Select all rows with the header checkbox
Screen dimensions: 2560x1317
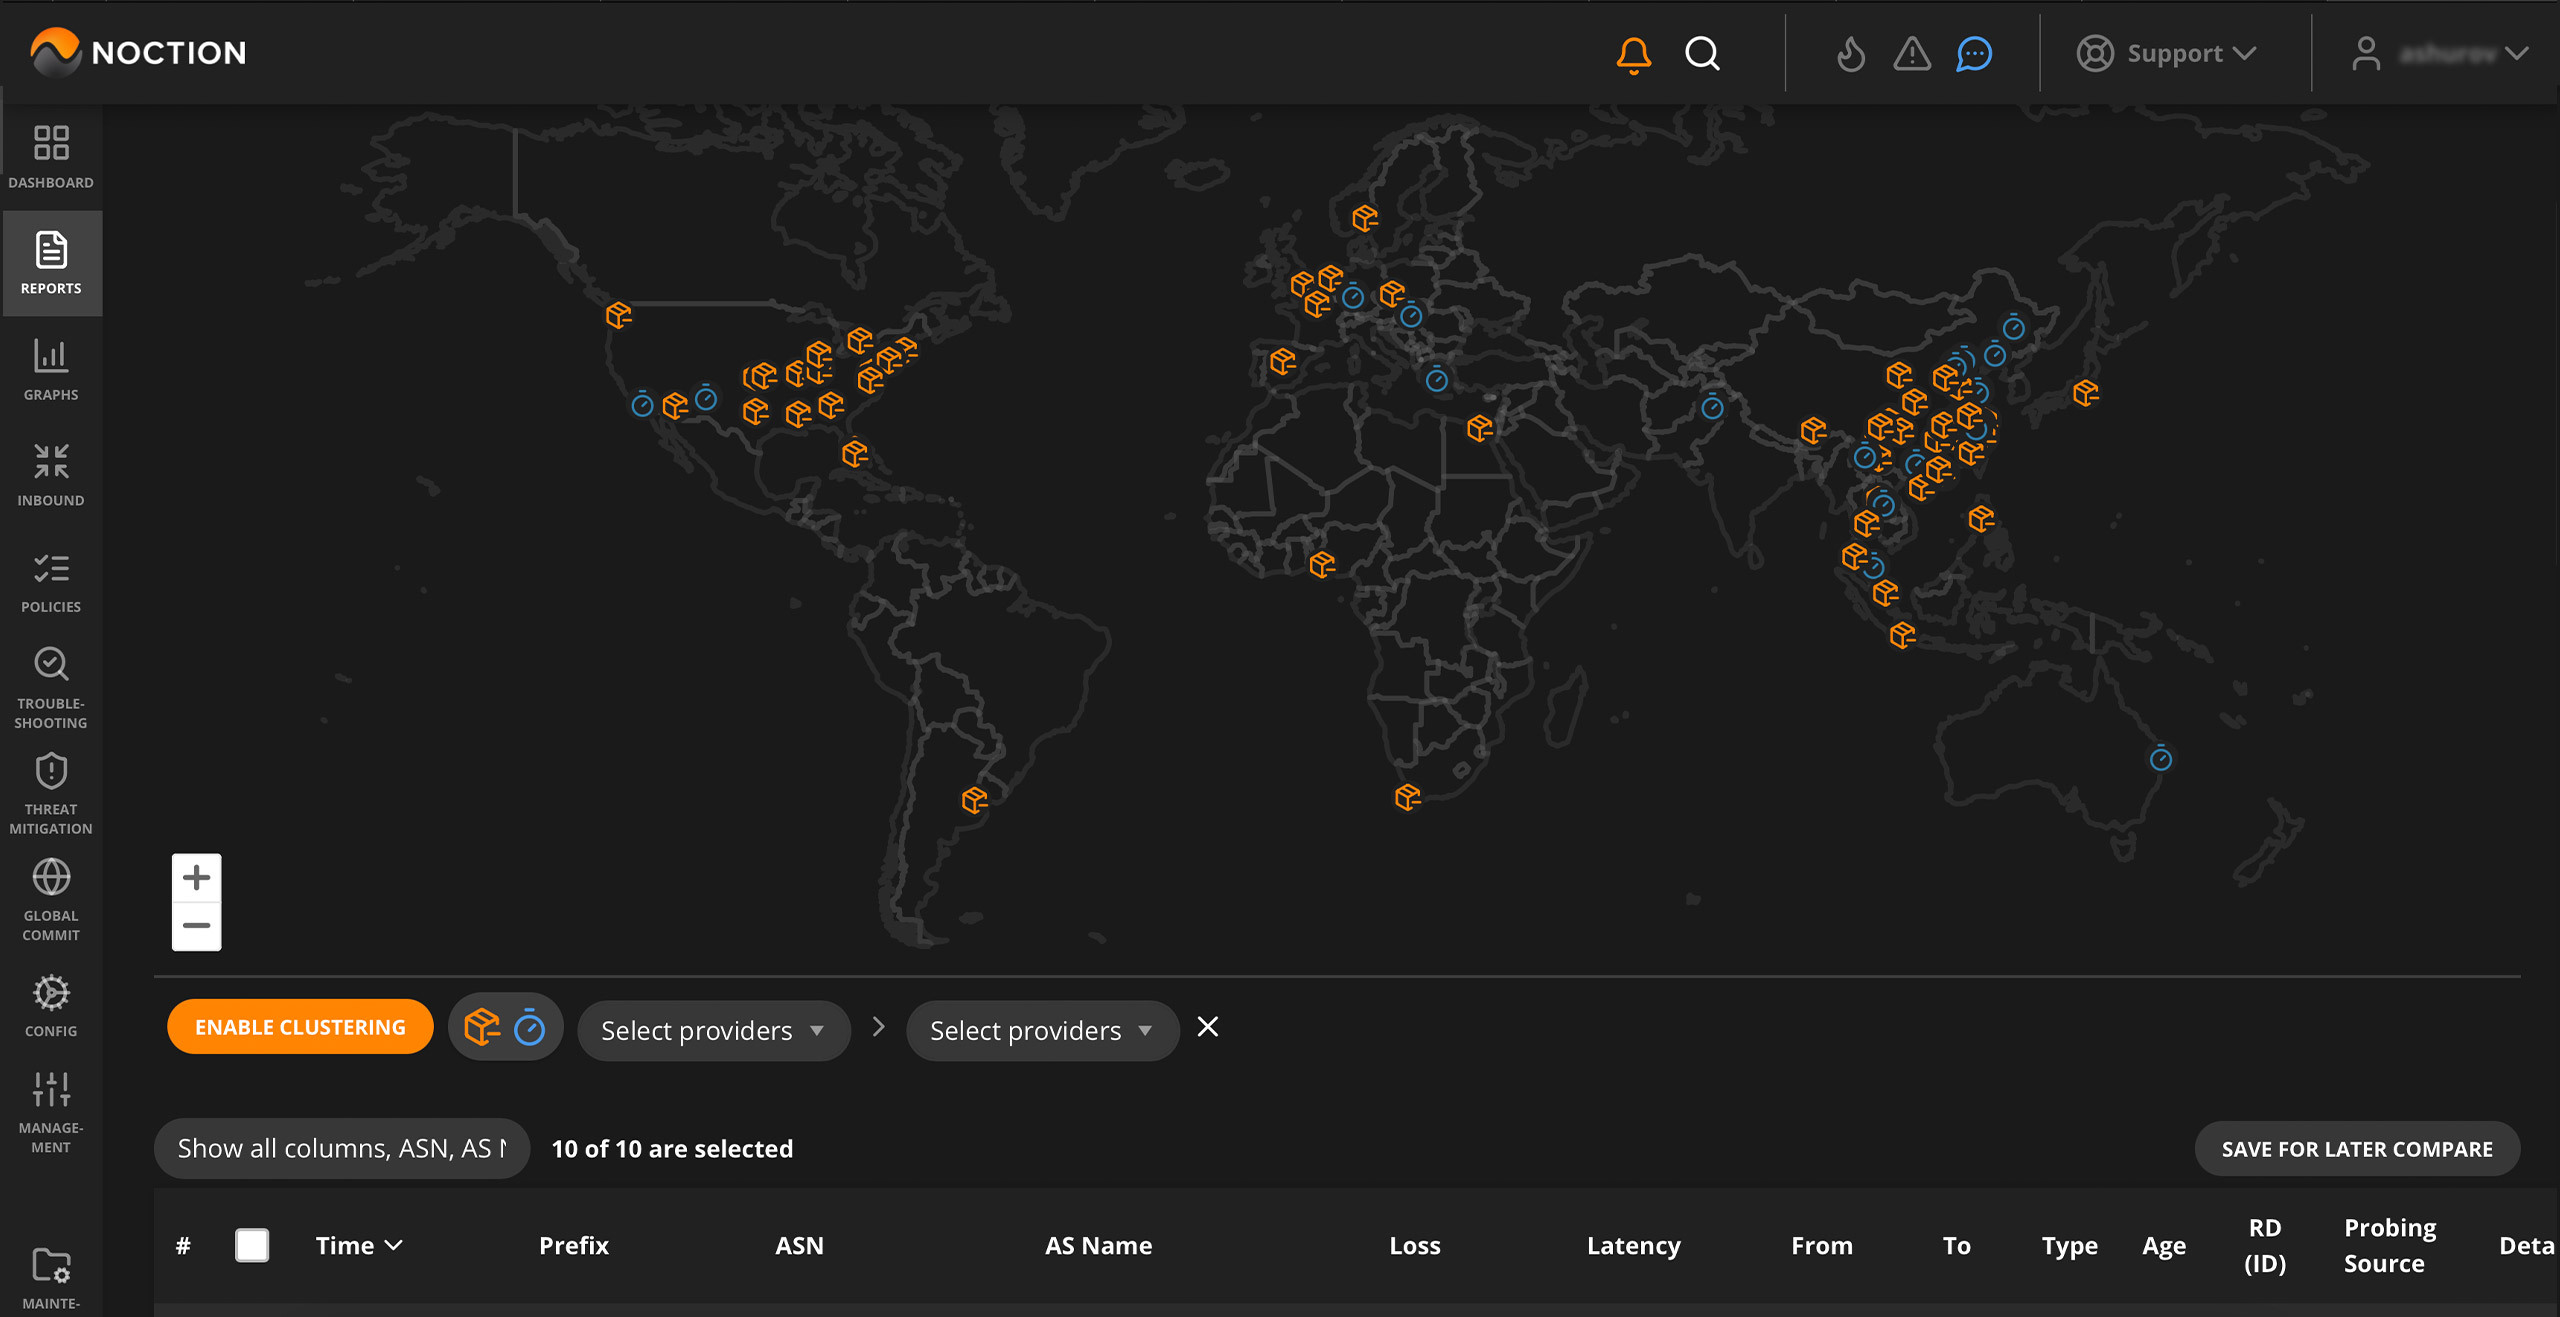click(x=252, y=1245)
